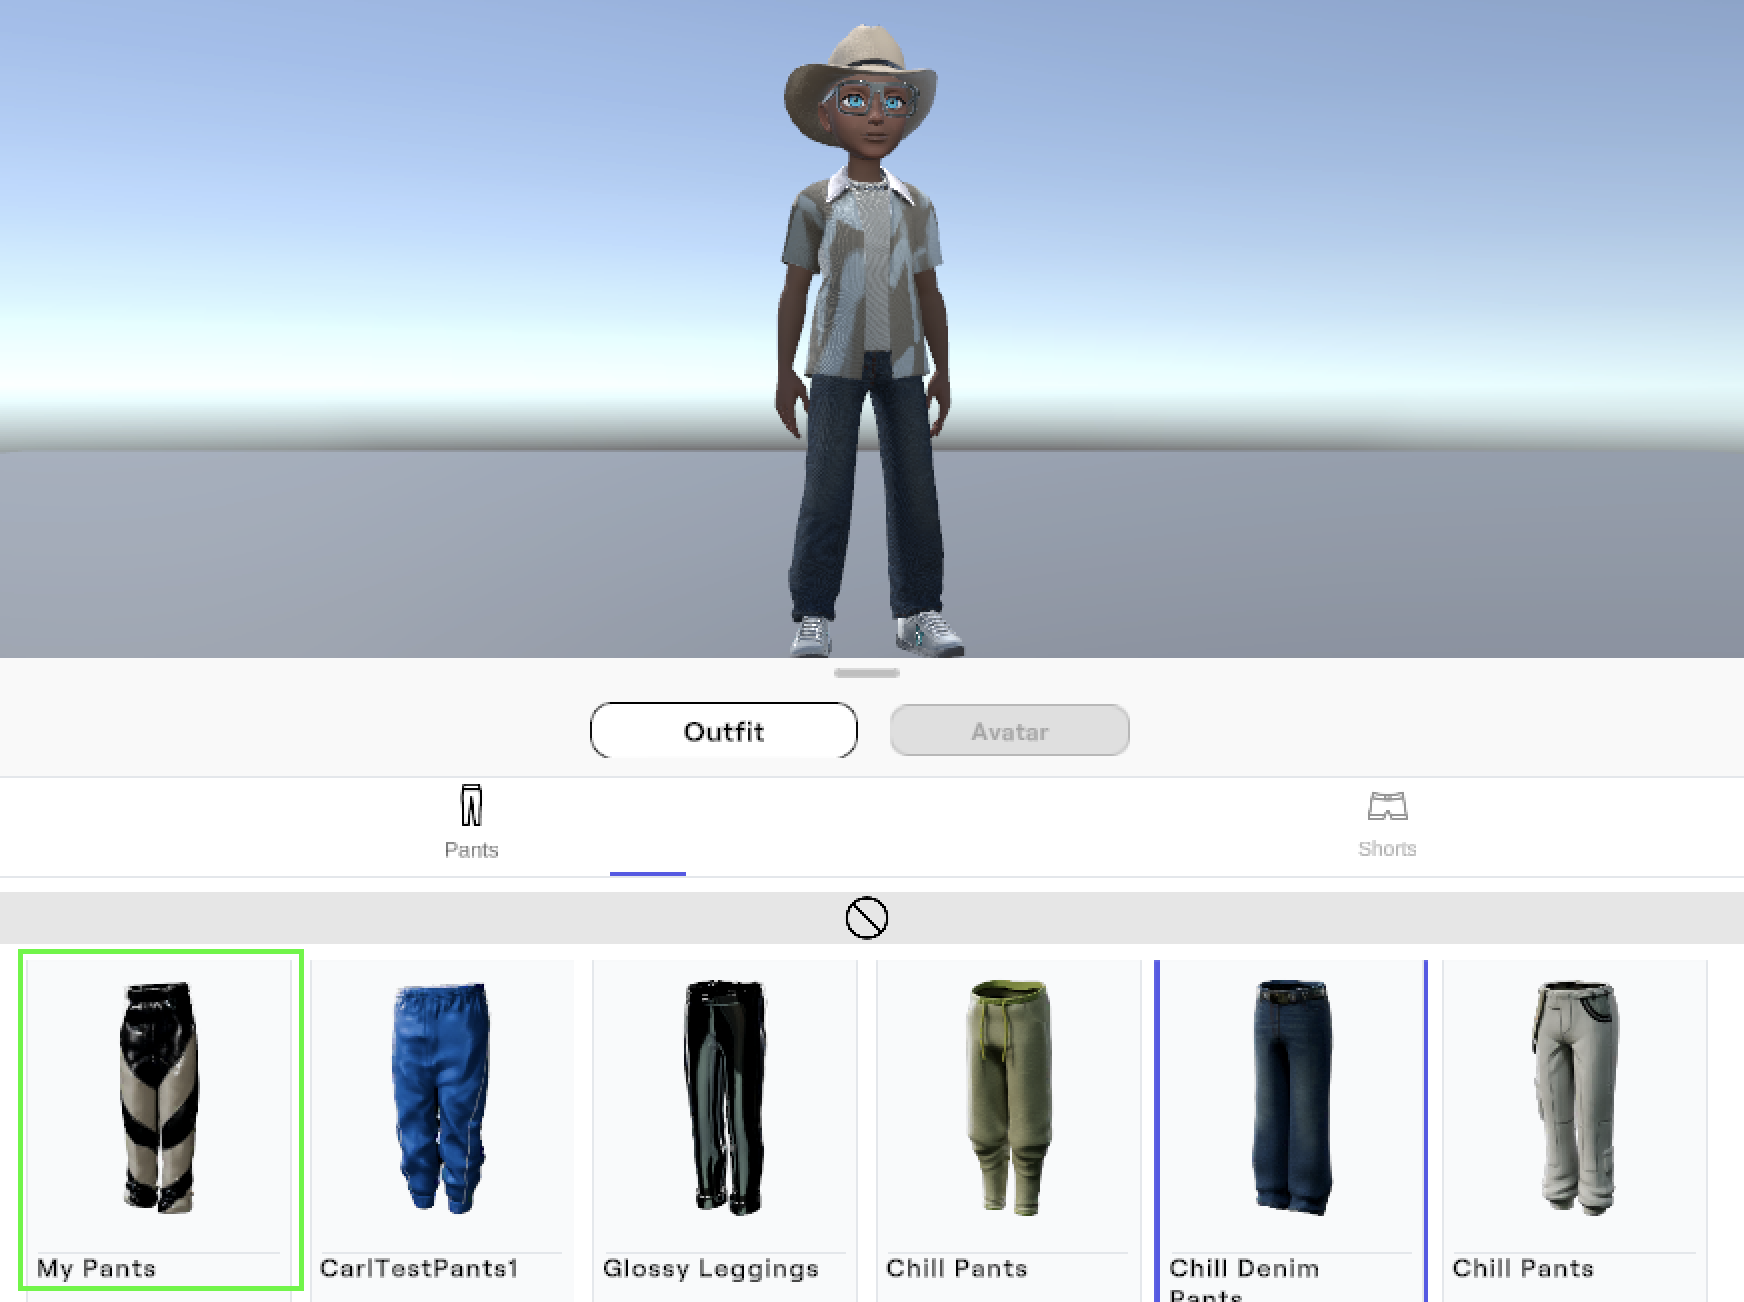
Task: Tap the shorts outline icon on the right
Action: pos(1388,808)
